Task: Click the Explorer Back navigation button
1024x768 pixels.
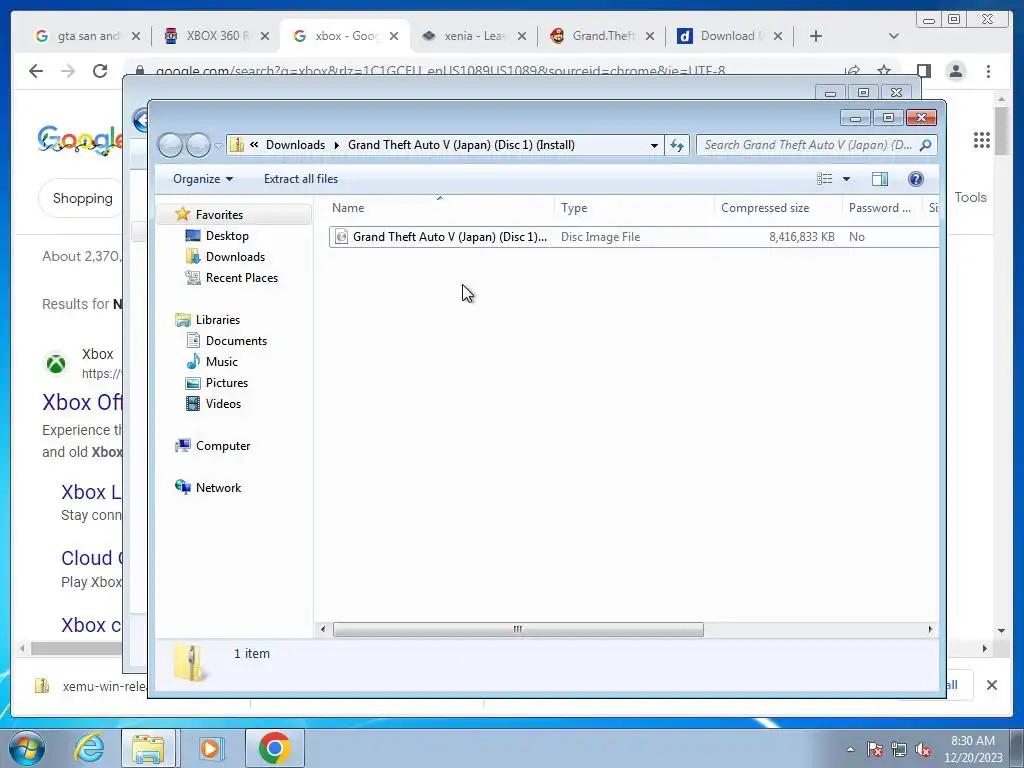Action: pos(170,145)
